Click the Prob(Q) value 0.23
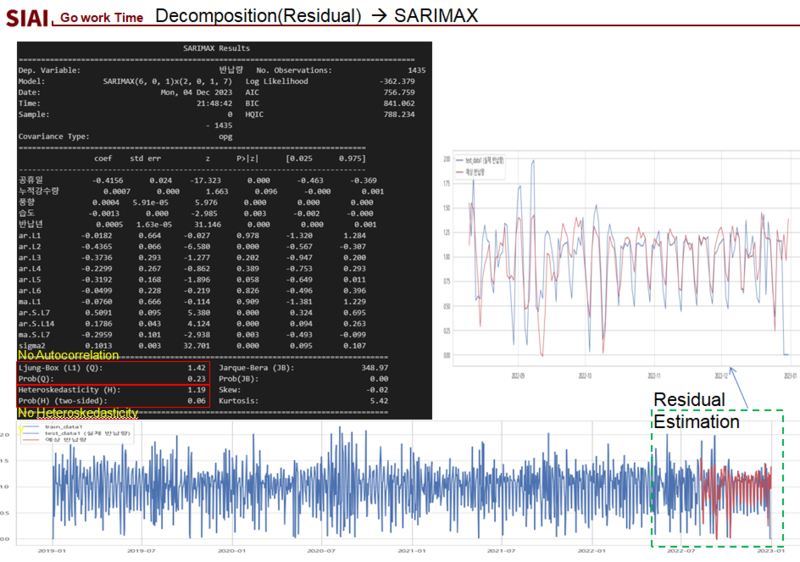 pyautogui.click(x=197, y=379)
